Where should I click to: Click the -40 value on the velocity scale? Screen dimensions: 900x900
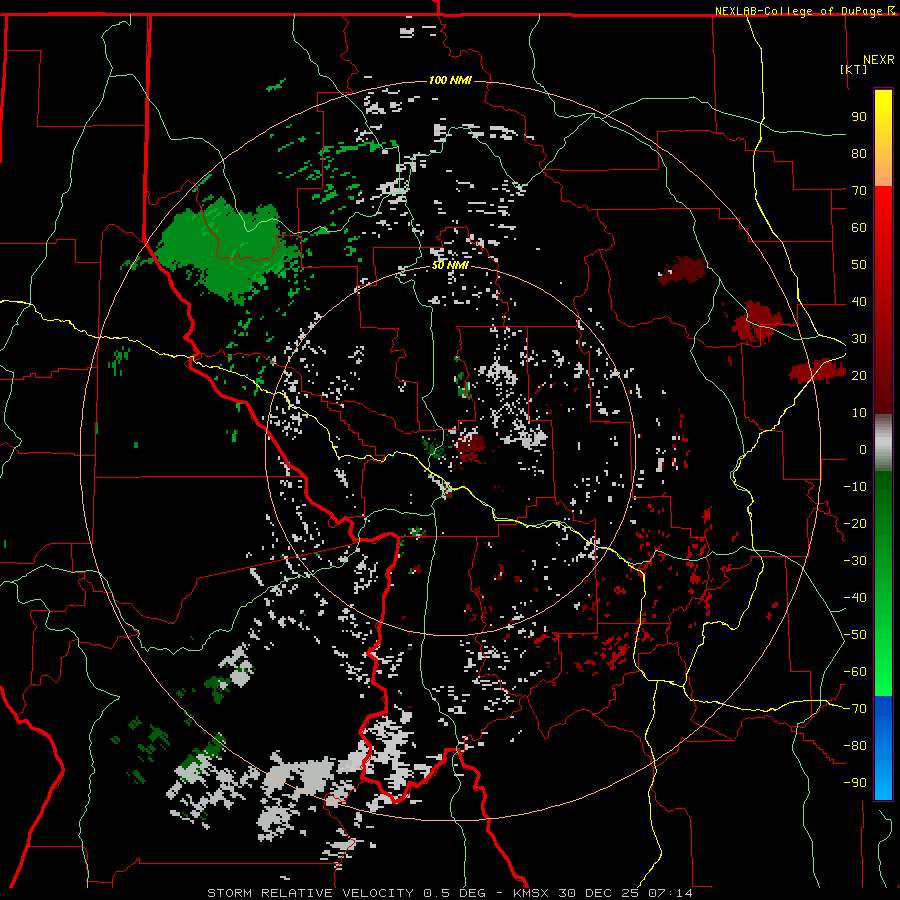pyautogui.click(x=855, y=598)
